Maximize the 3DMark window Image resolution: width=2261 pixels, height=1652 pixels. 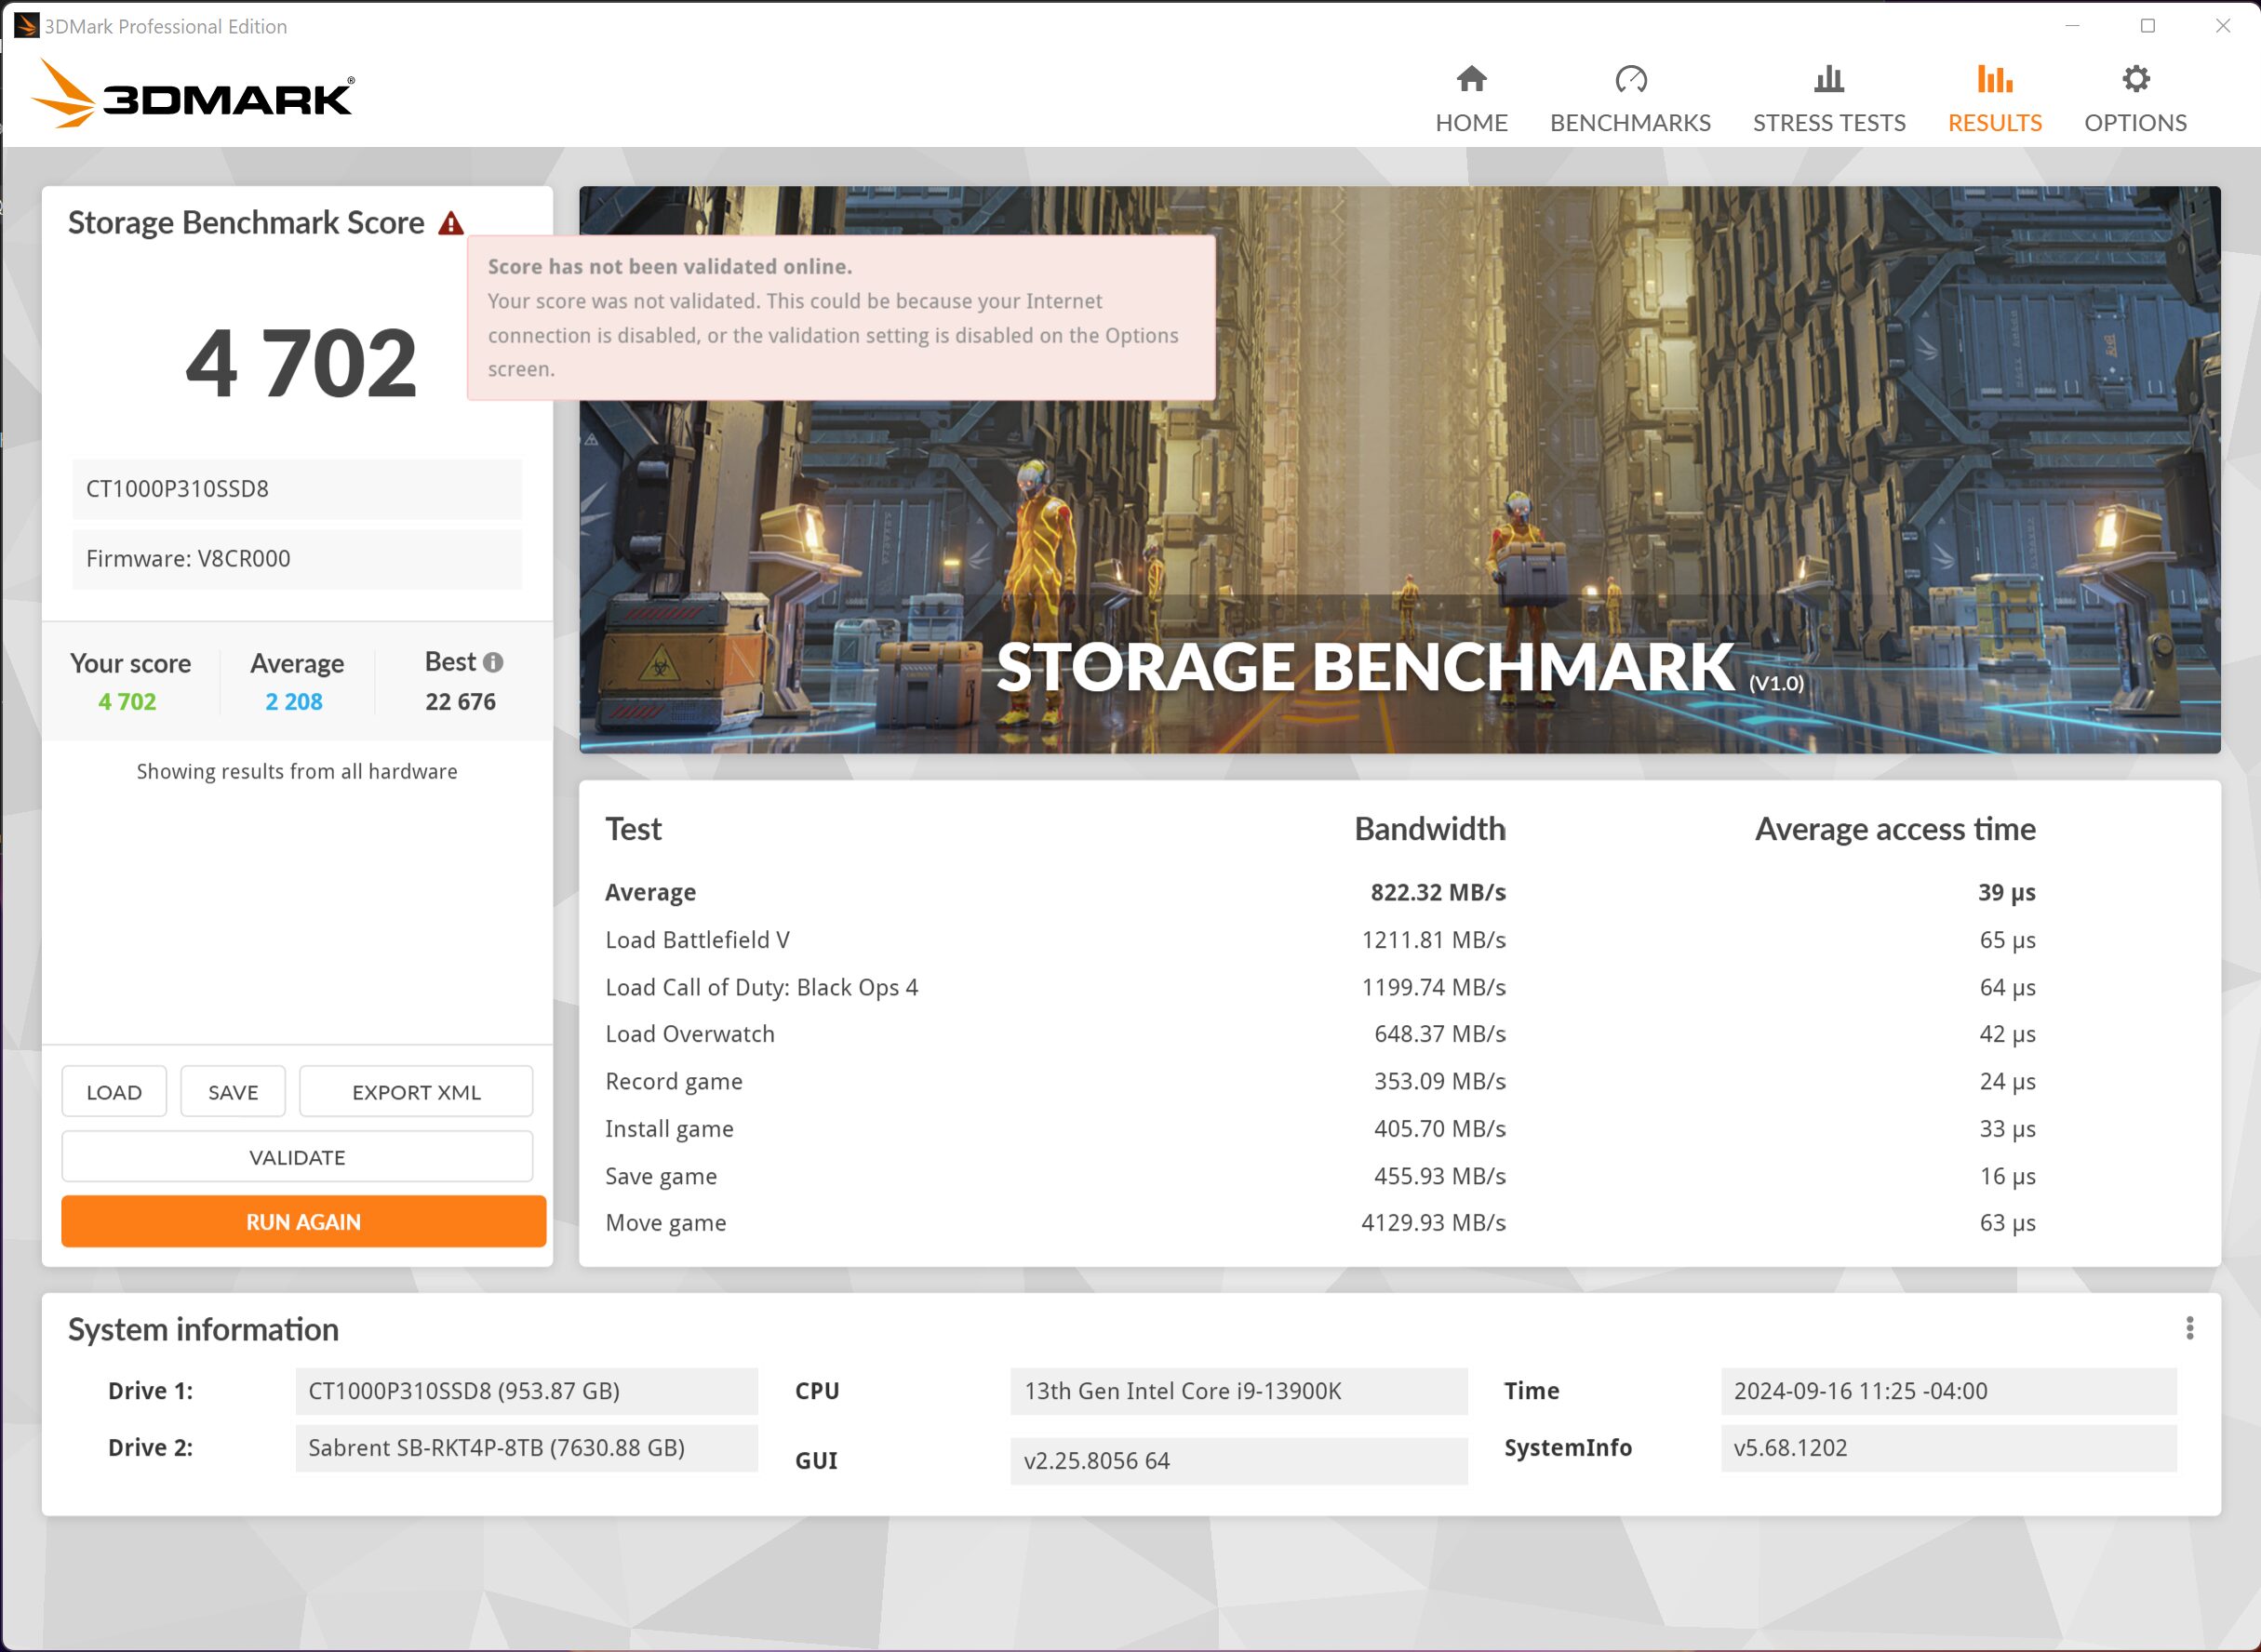tap(2147, 26)
